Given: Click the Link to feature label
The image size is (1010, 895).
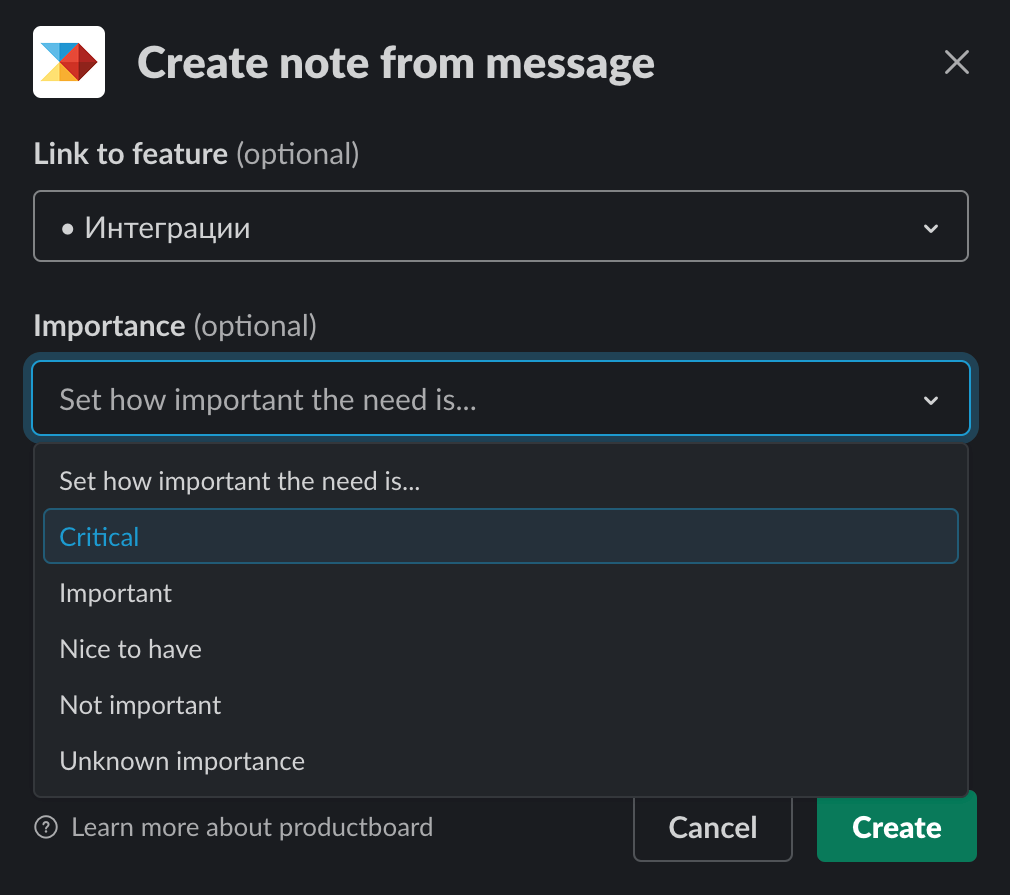Looking at the screenshot, I should [x=131, y=154].
